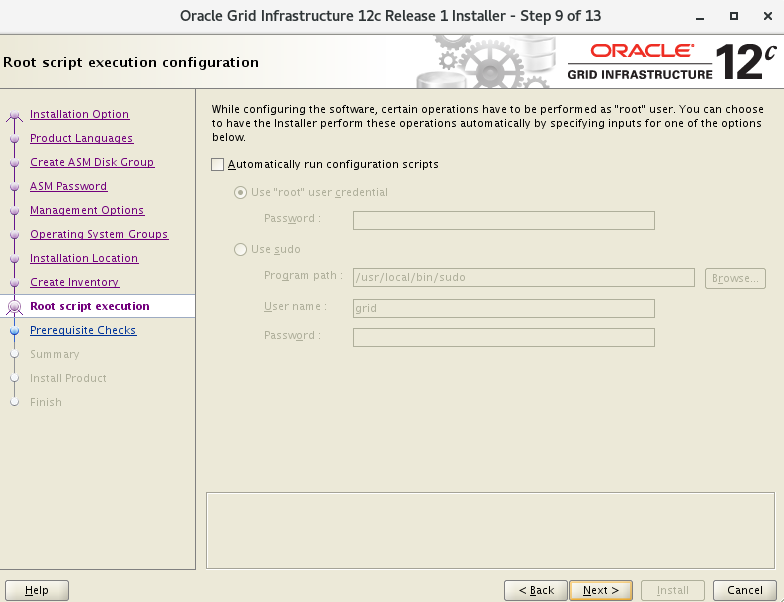Open the Create Inventory step

(x=74, y=282)
